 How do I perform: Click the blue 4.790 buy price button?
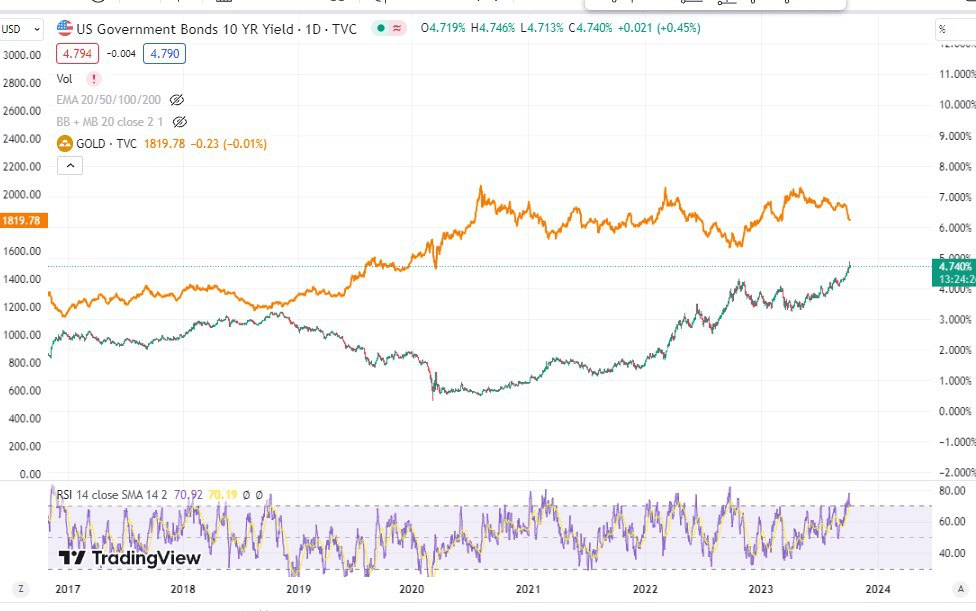(164, 54)
